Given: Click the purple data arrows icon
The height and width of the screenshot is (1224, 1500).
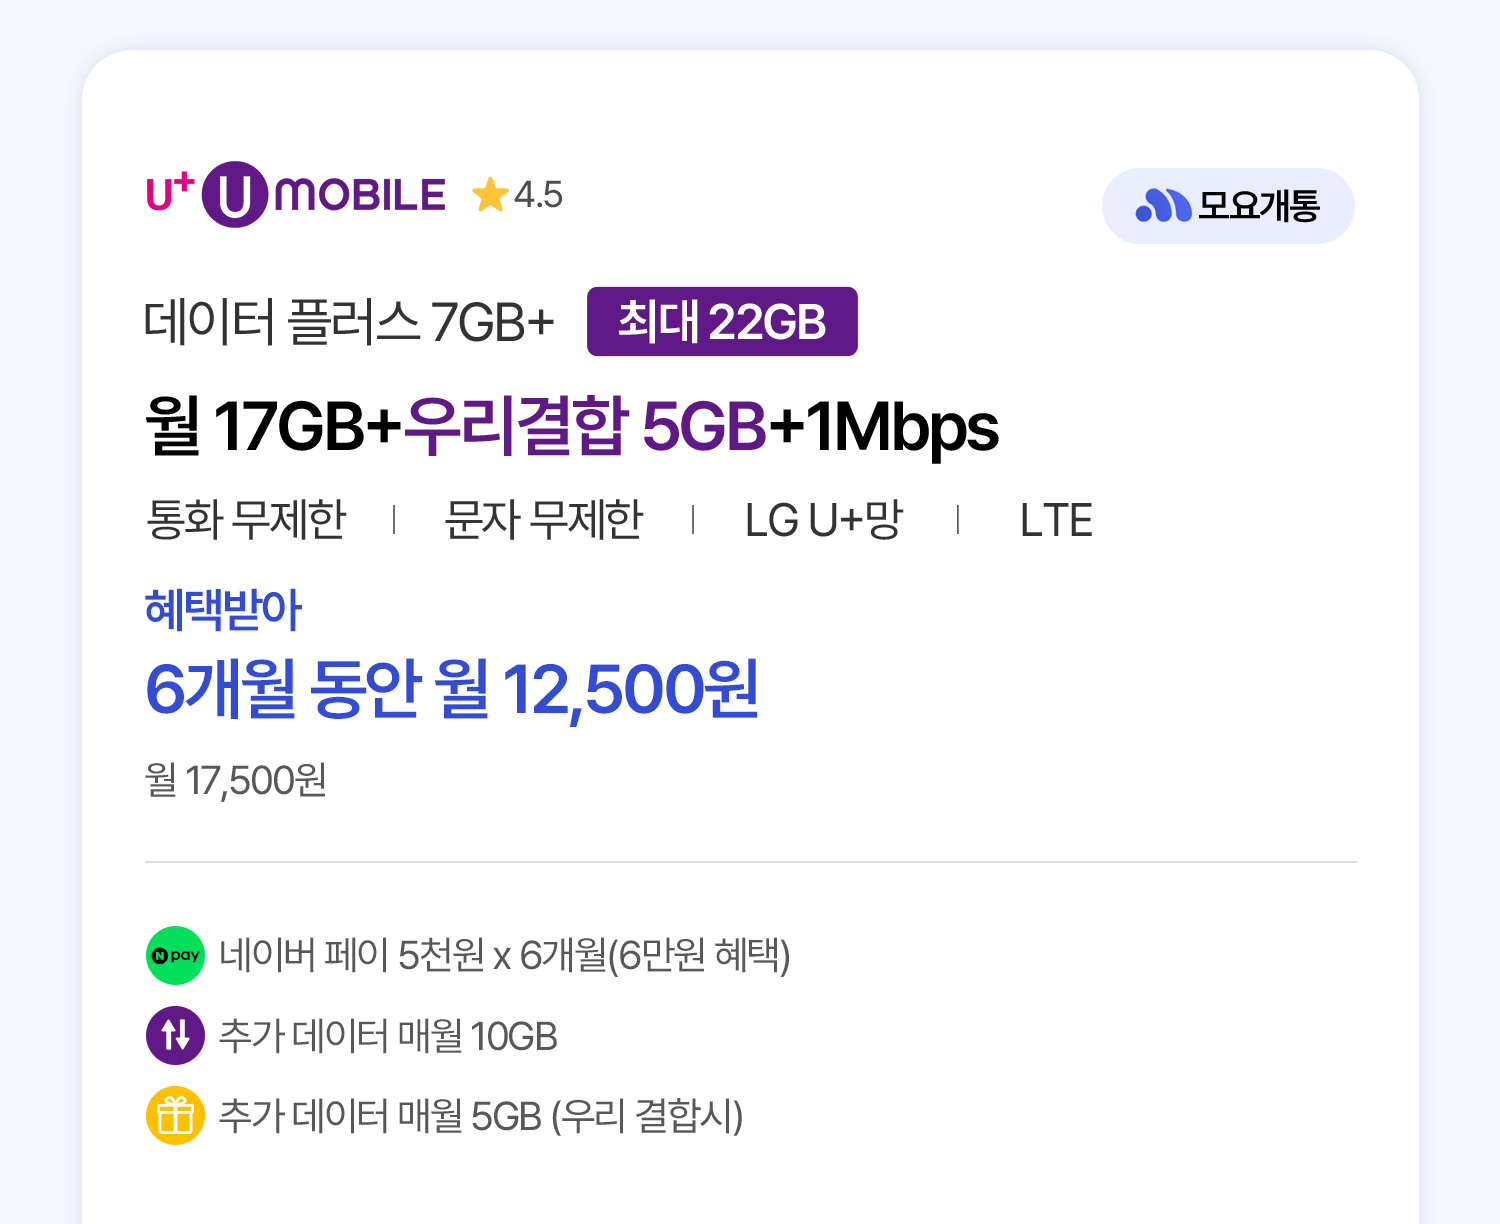Looking at the screenshot, I should pyautogui.click(x=175, y=1035).
